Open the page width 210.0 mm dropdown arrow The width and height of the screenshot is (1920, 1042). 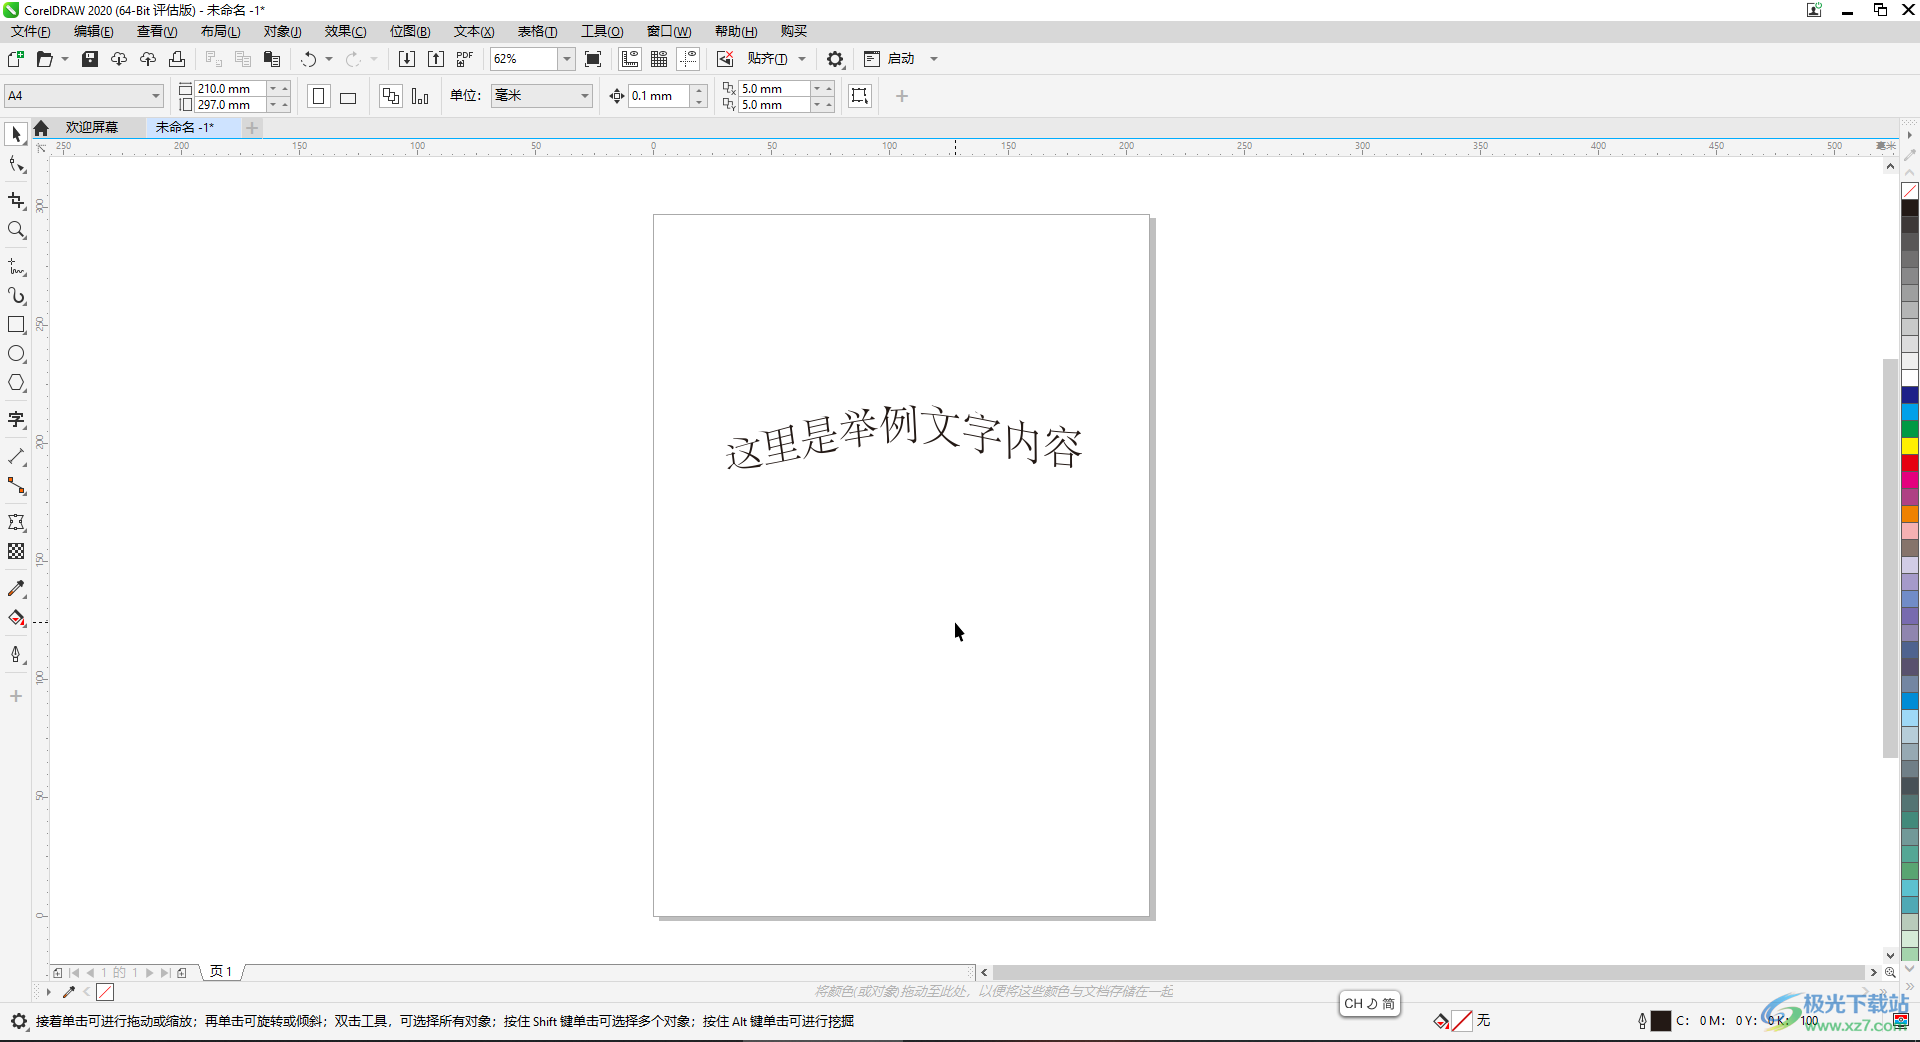point(272,88)
